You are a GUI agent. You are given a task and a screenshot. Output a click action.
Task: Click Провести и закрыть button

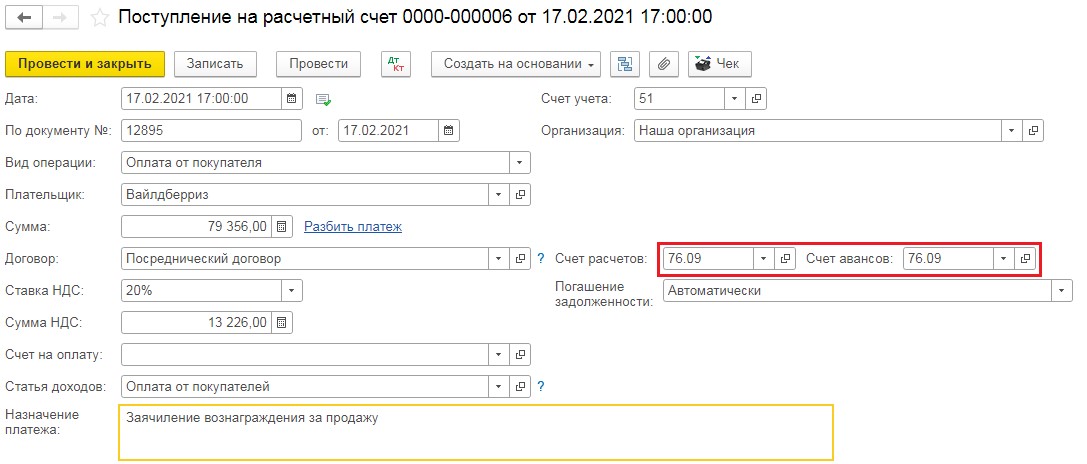(x=85, y=64)
